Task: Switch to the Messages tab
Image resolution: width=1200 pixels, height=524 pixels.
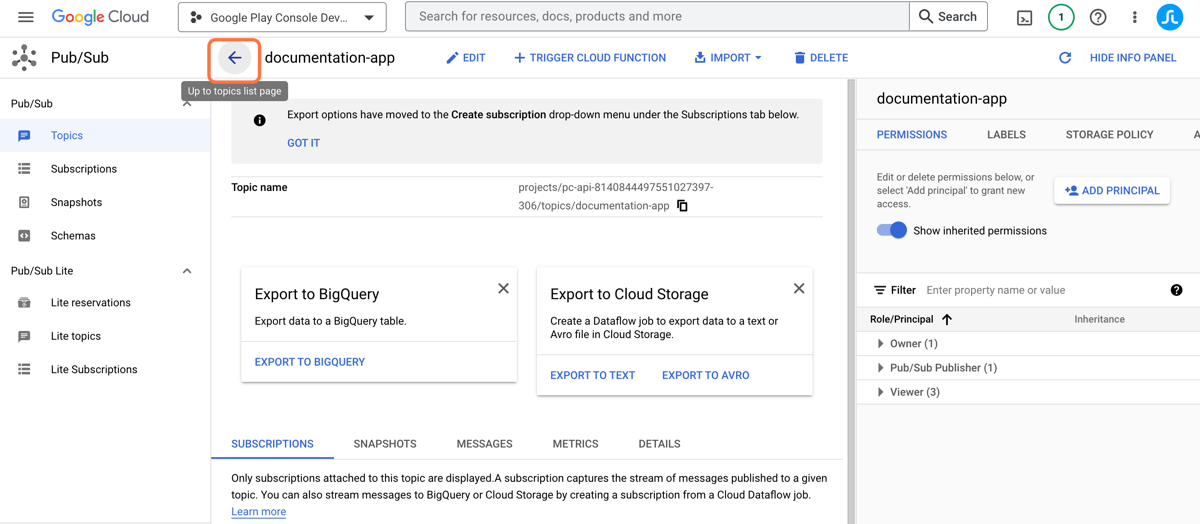Action: [485, 444]
